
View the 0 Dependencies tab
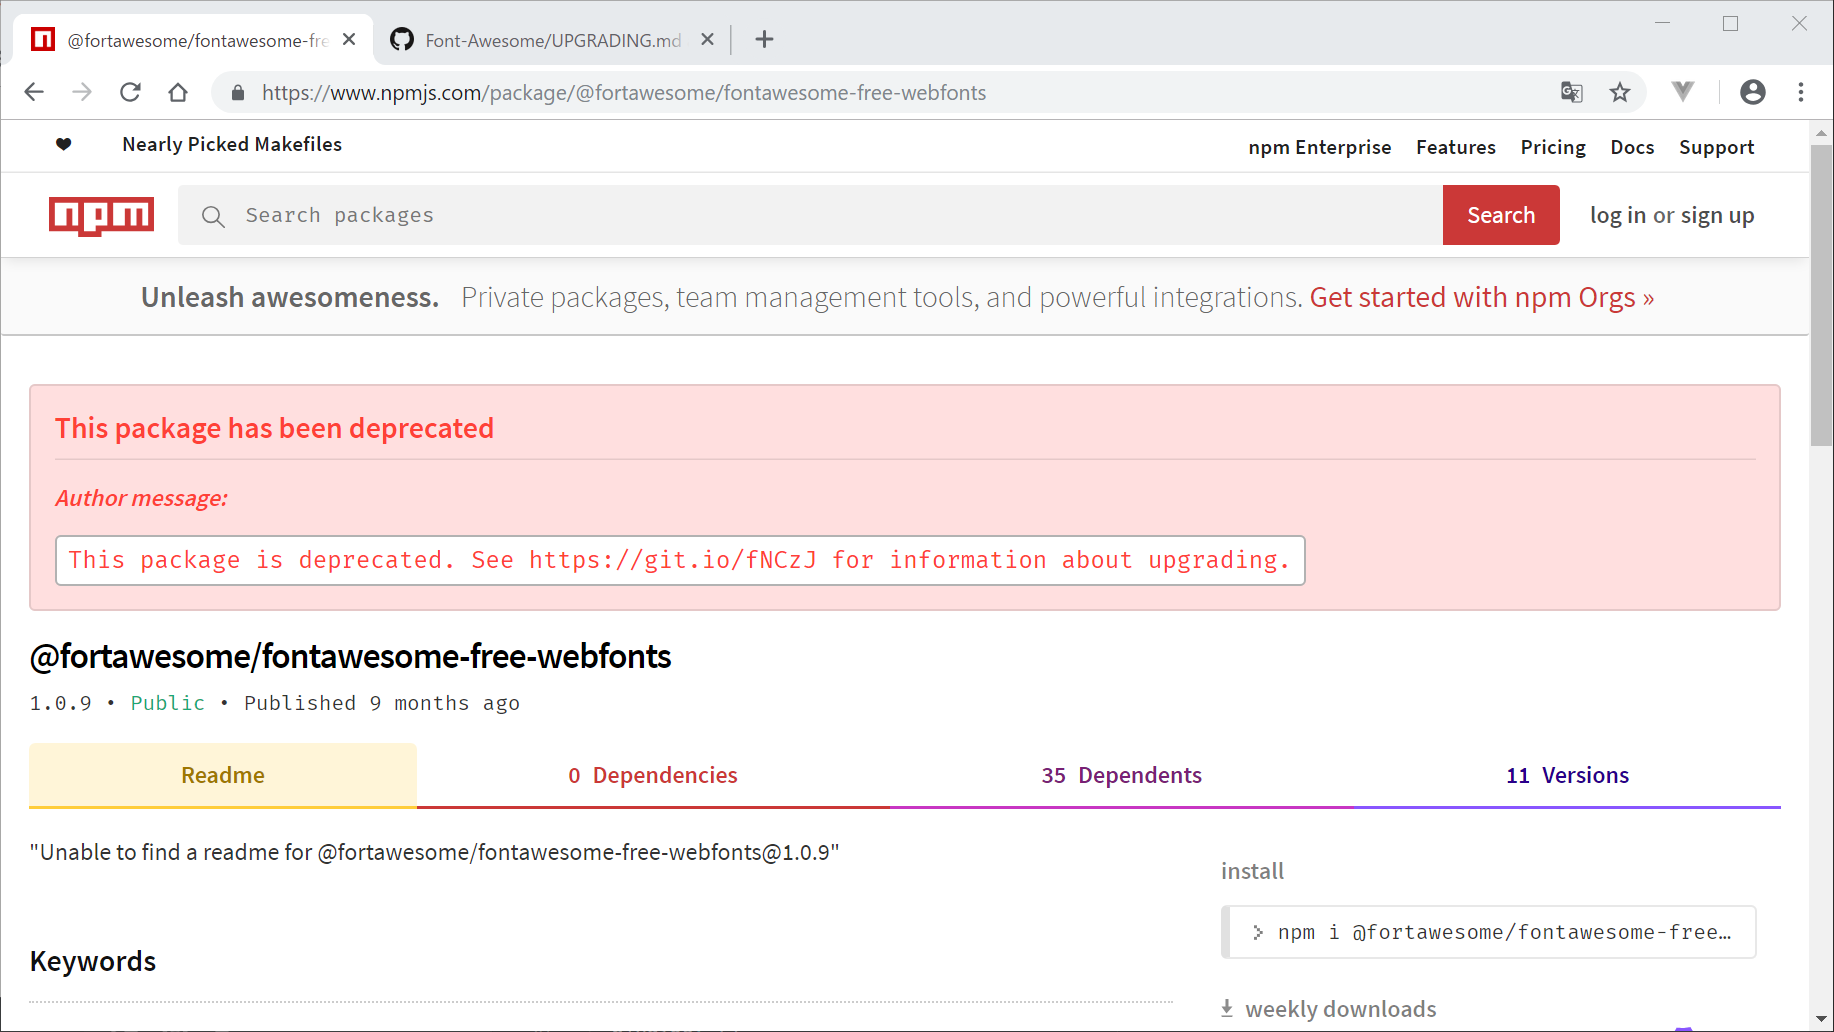[652, 776]
